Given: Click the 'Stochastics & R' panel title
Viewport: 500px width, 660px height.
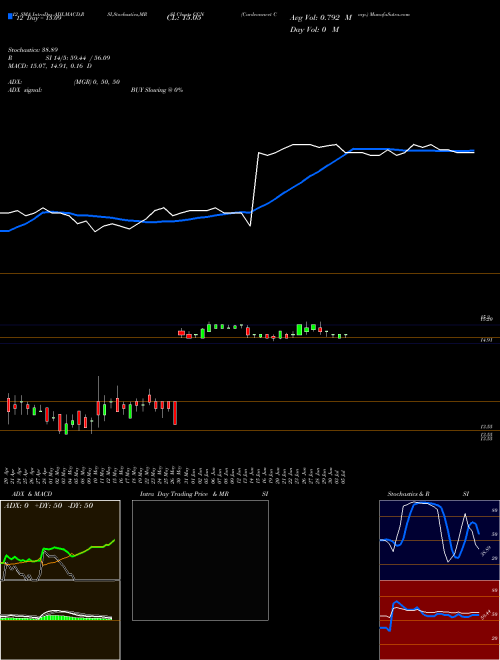Looking at the screenshot, I should 408,494.
